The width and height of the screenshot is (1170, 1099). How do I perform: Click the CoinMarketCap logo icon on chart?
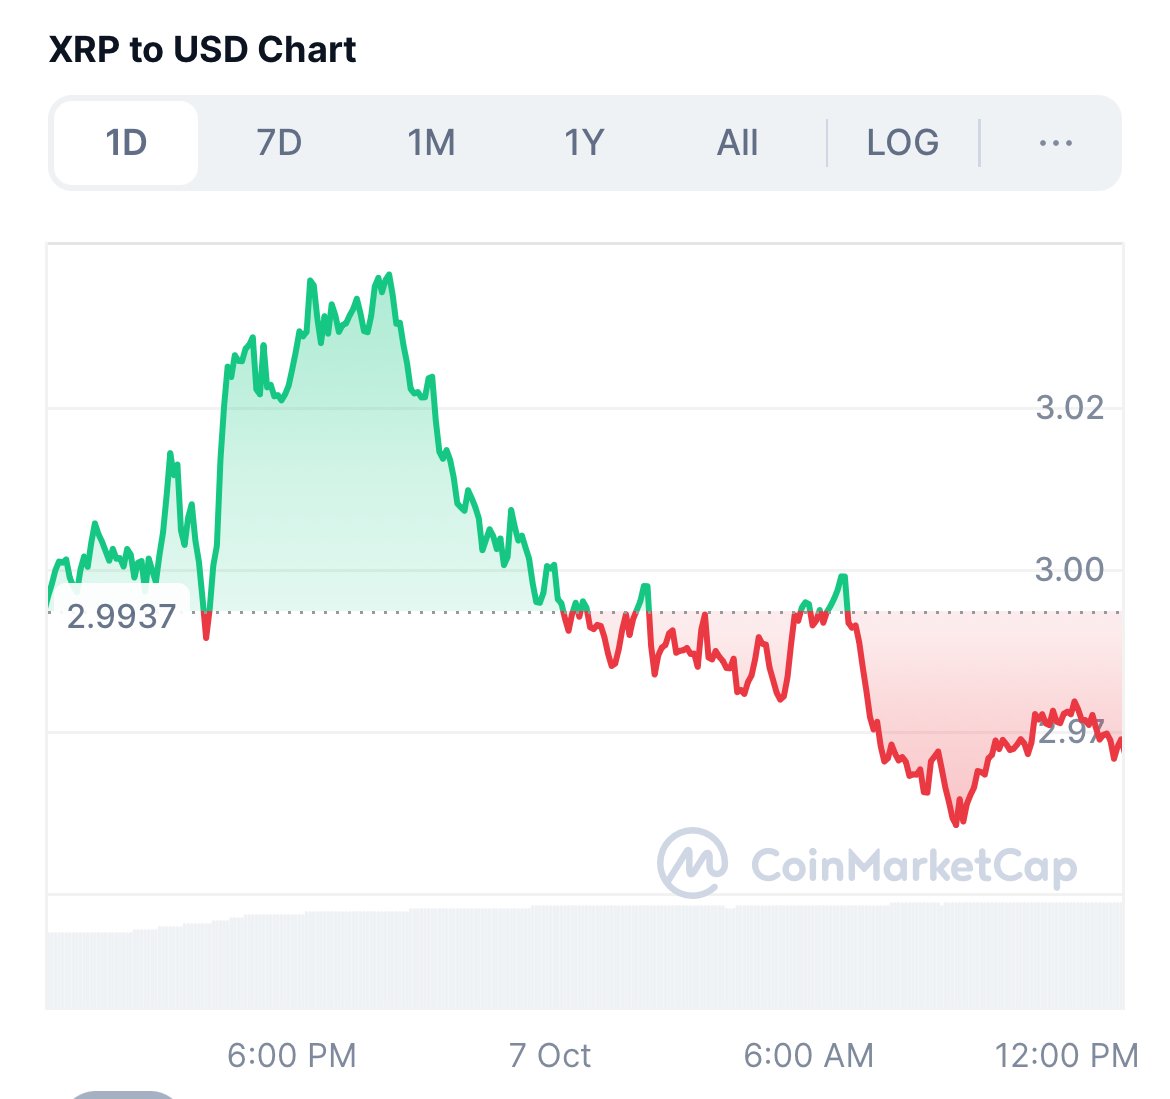pos(692,863)
